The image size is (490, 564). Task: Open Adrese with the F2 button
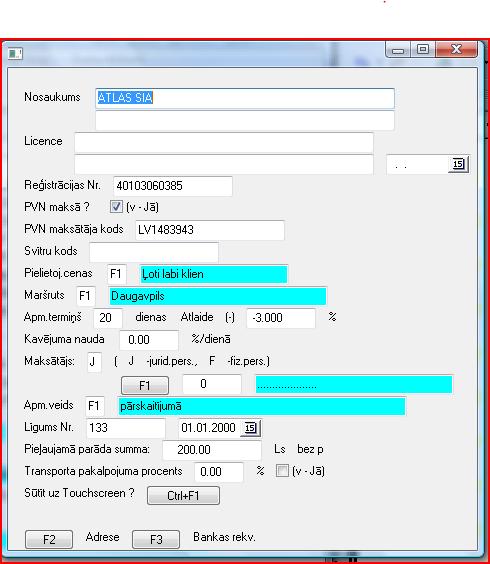pyautogui.click(x=49, y=539)
